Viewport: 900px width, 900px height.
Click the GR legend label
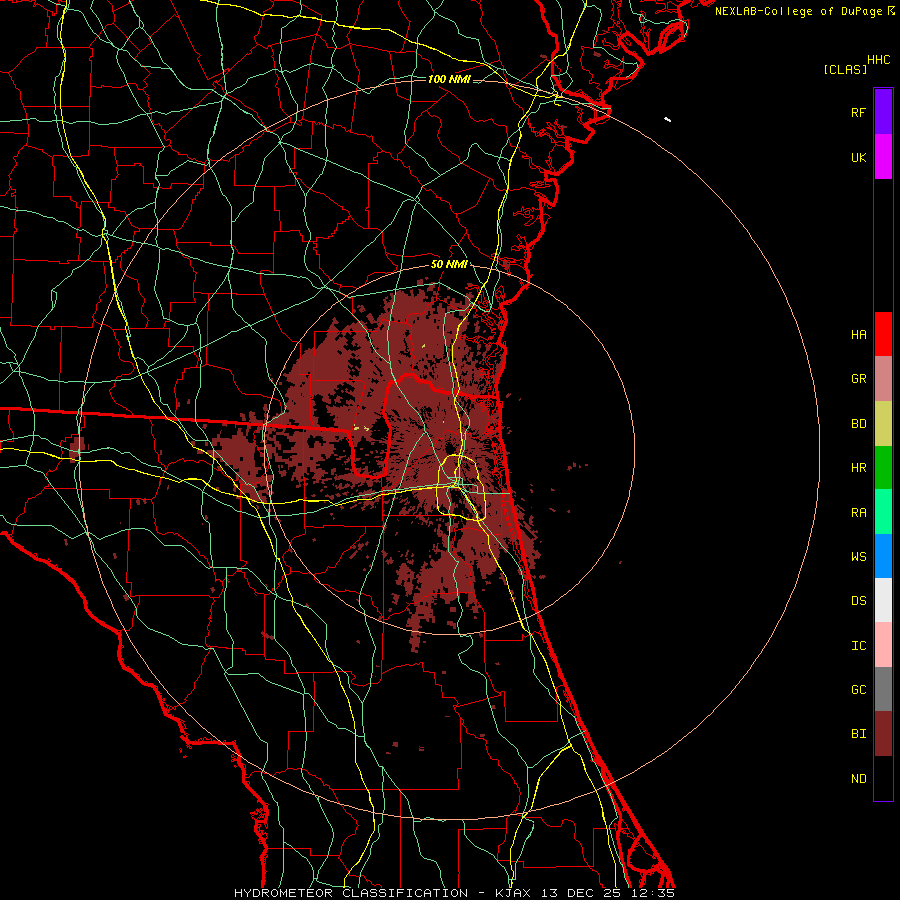(859, 379)
